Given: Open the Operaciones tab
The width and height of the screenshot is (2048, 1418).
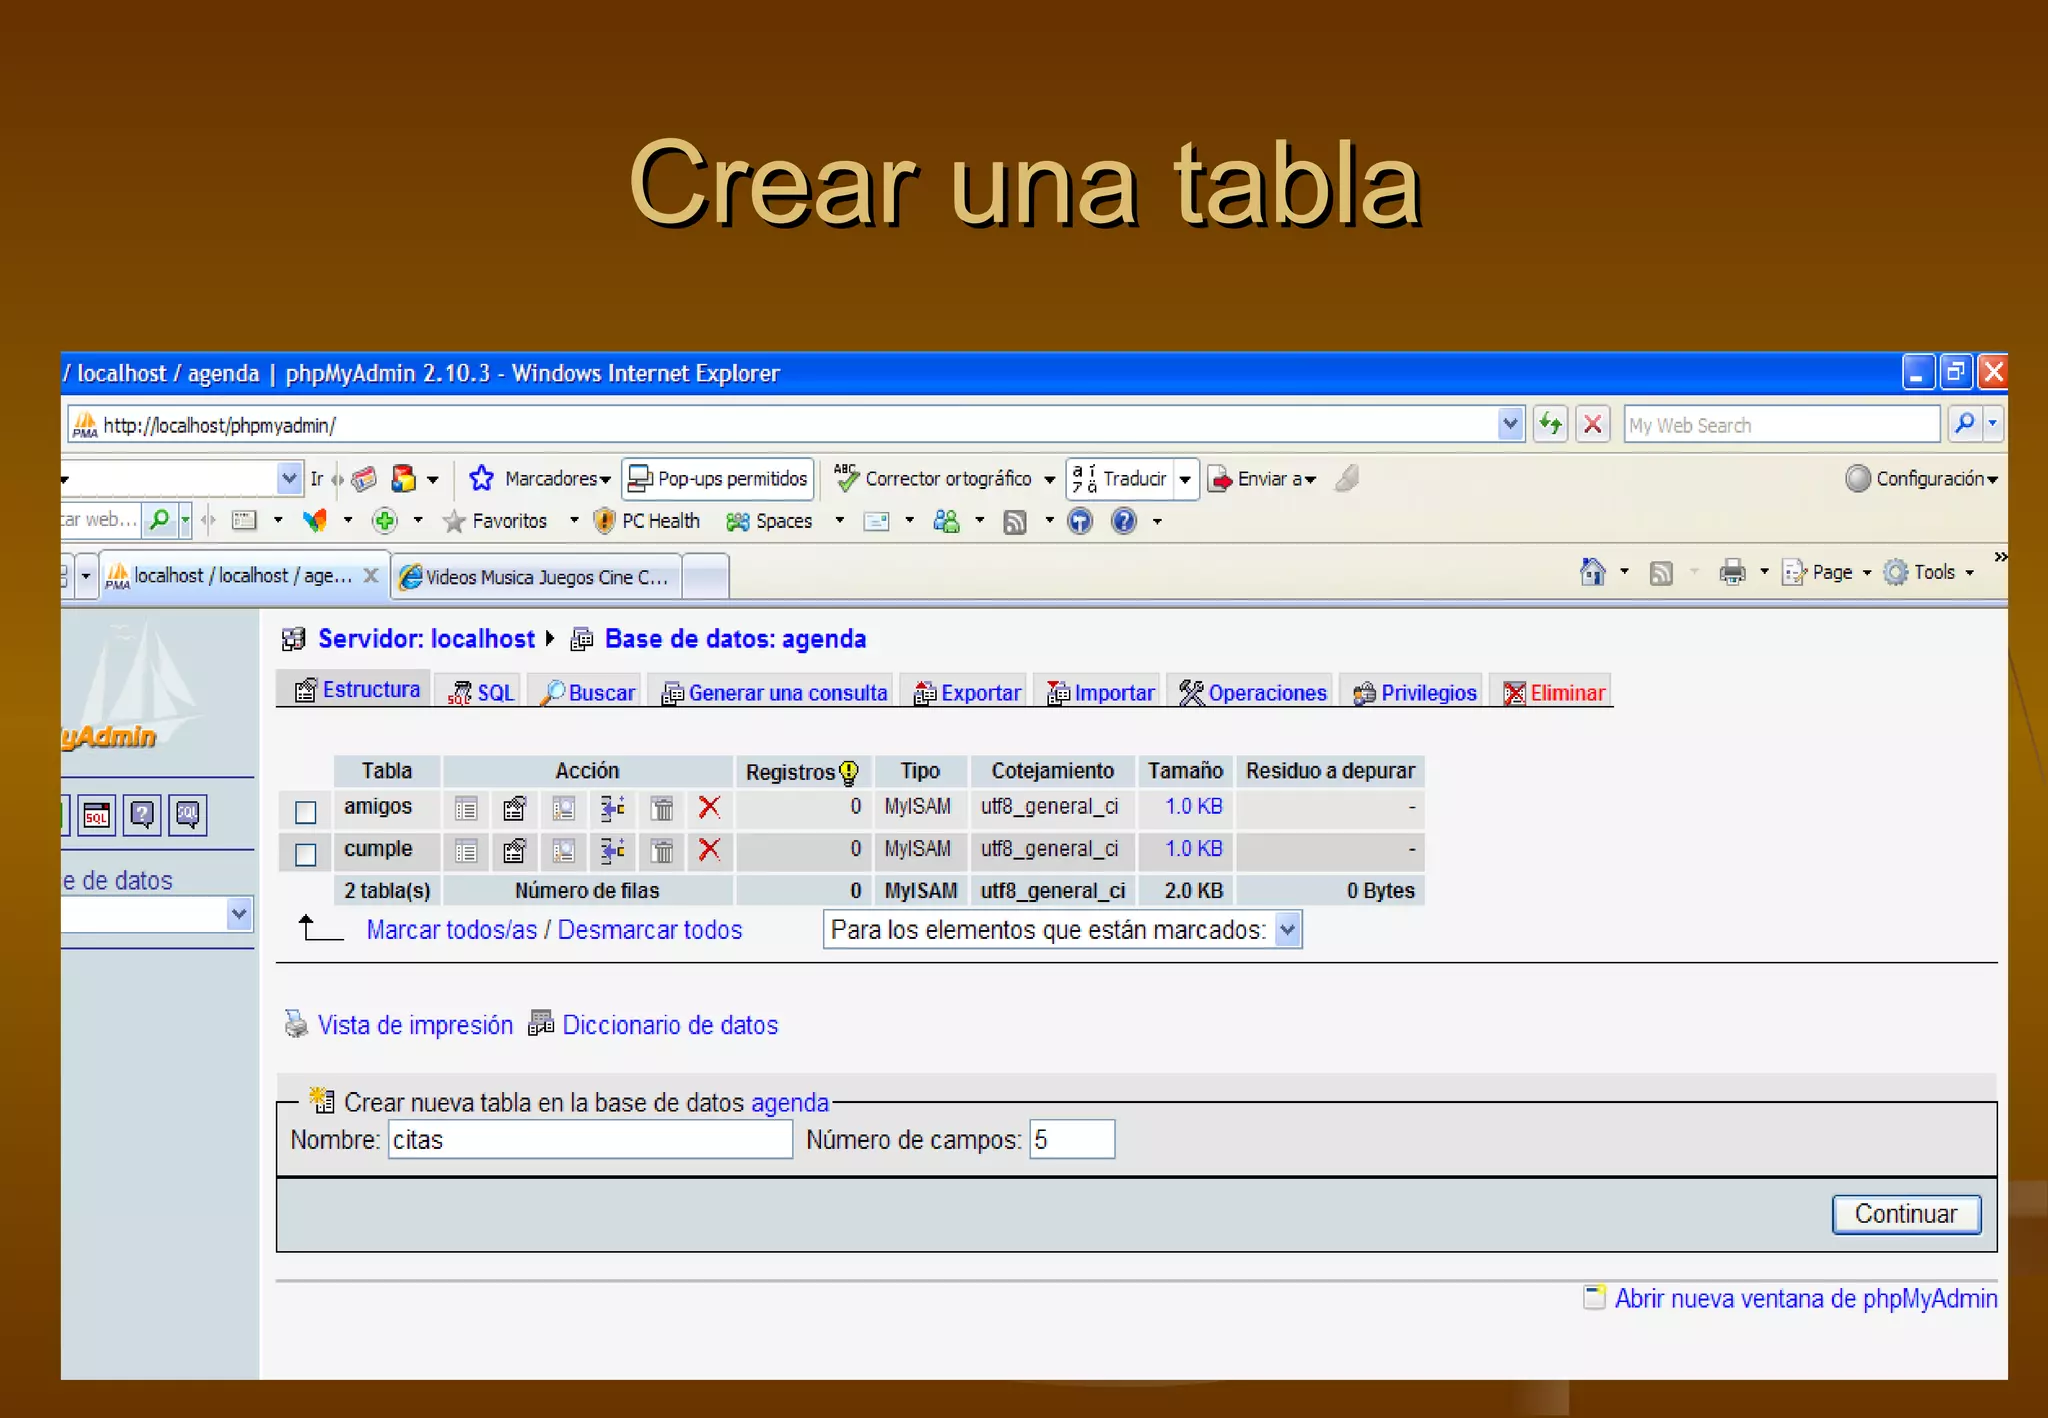Looking at the screenshot, I should coord(1251,692).
